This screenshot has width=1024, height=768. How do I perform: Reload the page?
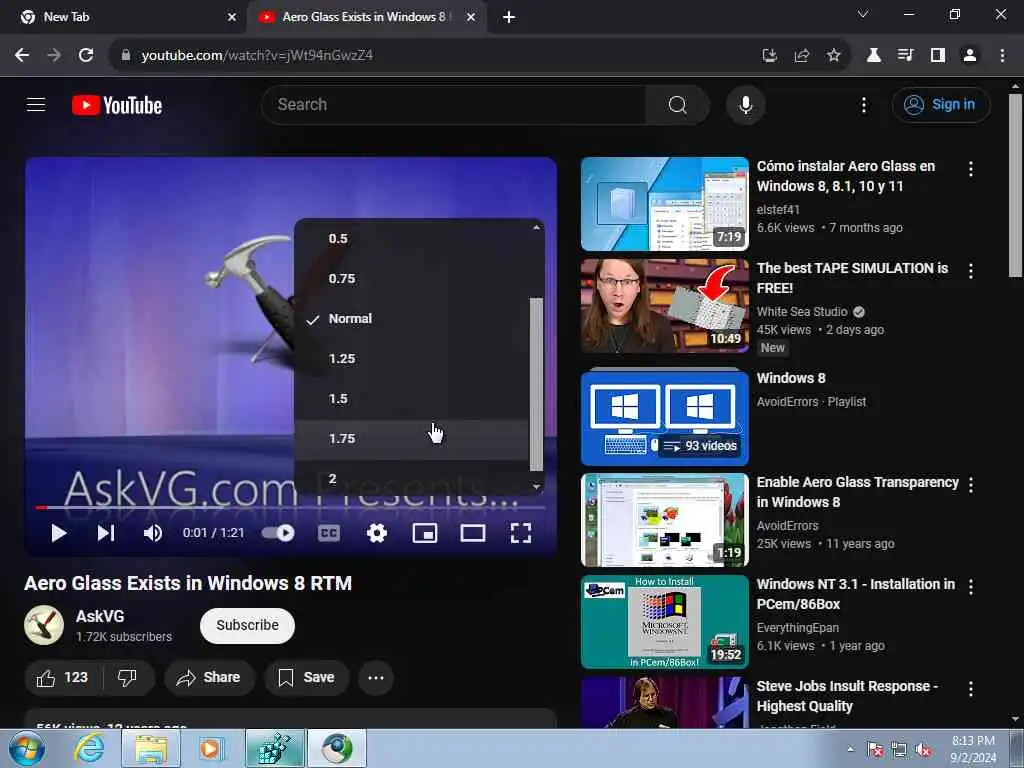(x=86, y=56)
